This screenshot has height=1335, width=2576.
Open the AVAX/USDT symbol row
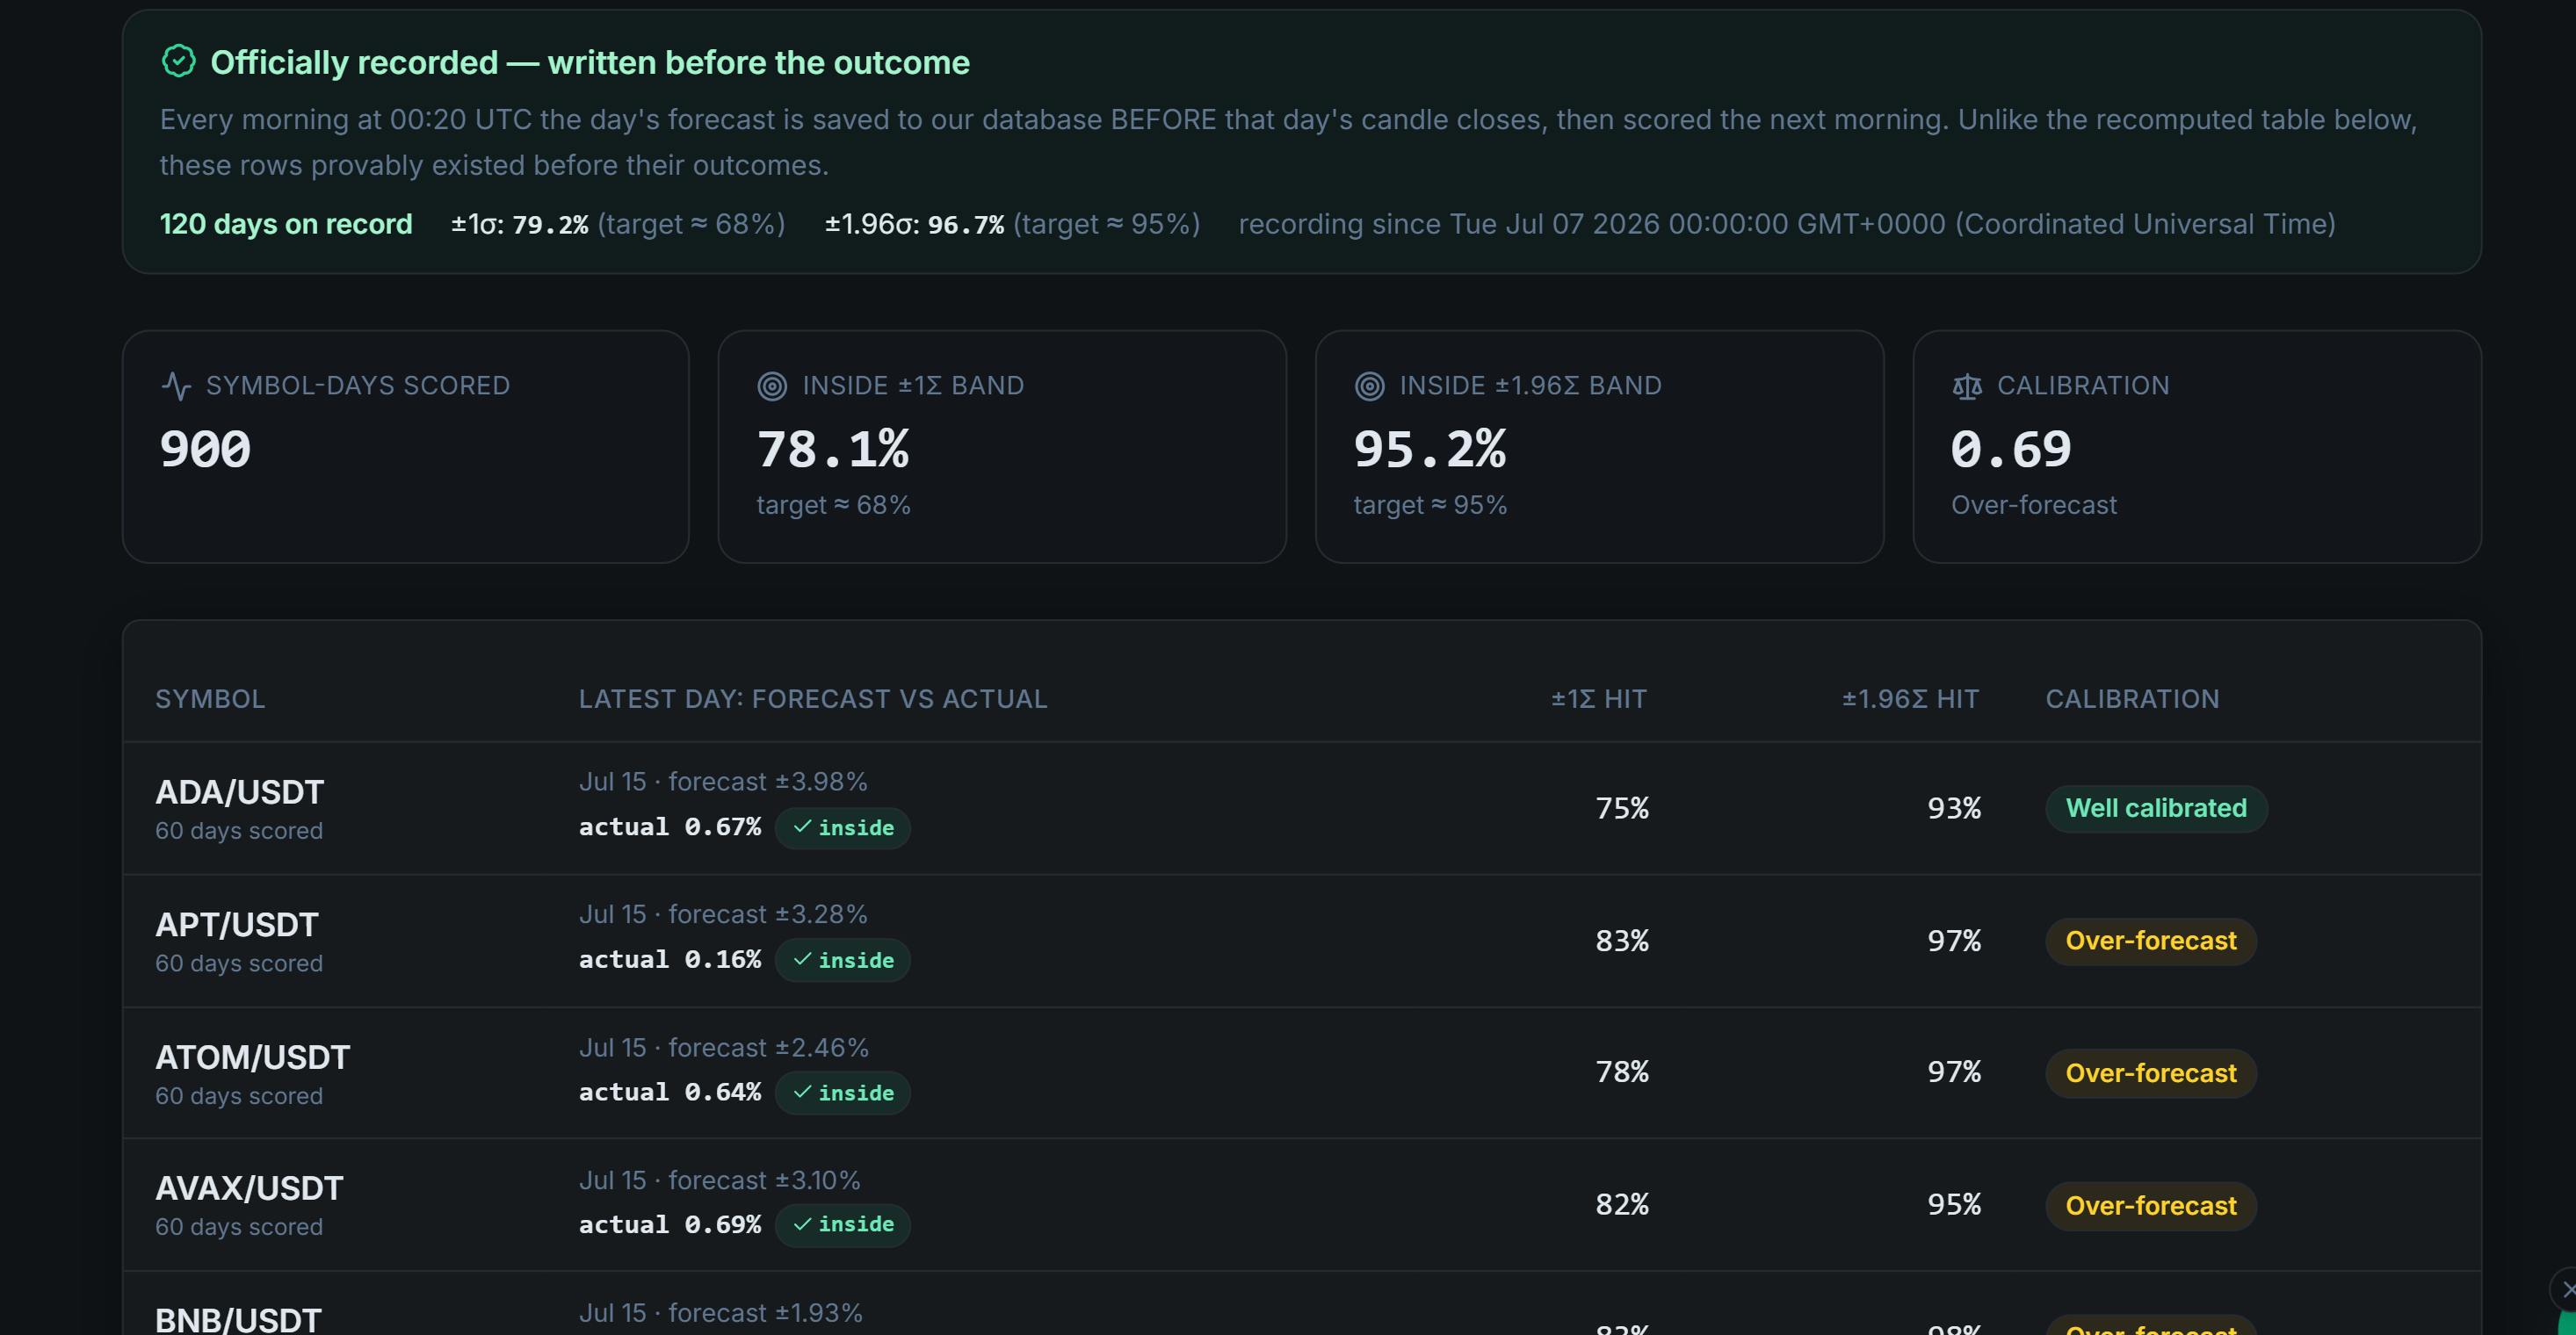tap(1302, 1205)
